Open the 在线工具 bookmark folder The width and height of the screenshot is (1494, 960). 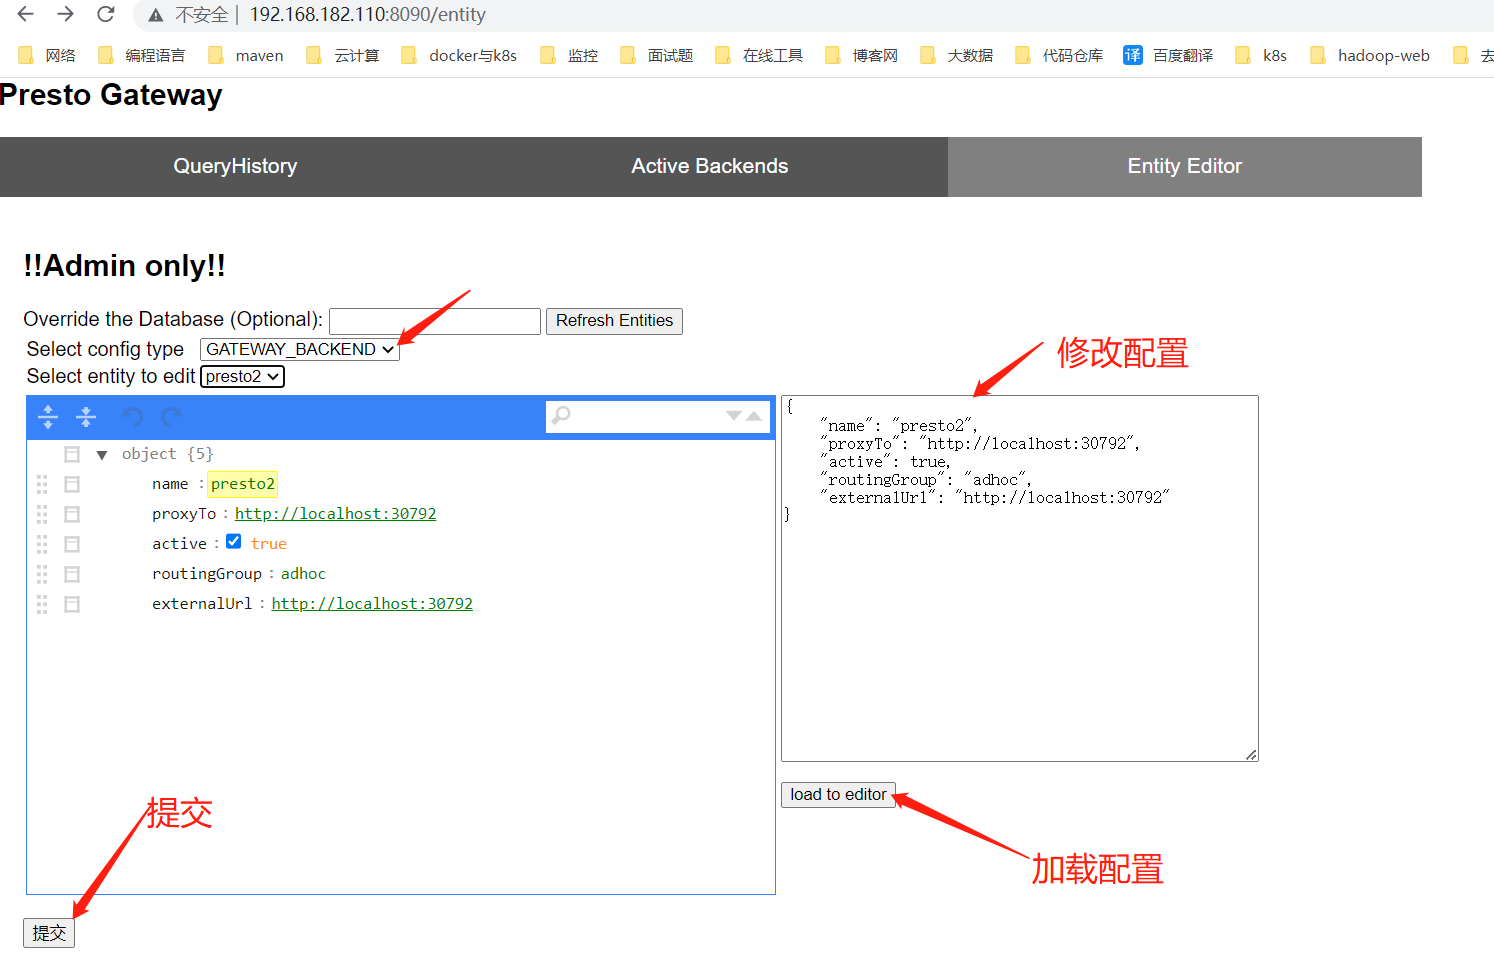click(759, 55)
